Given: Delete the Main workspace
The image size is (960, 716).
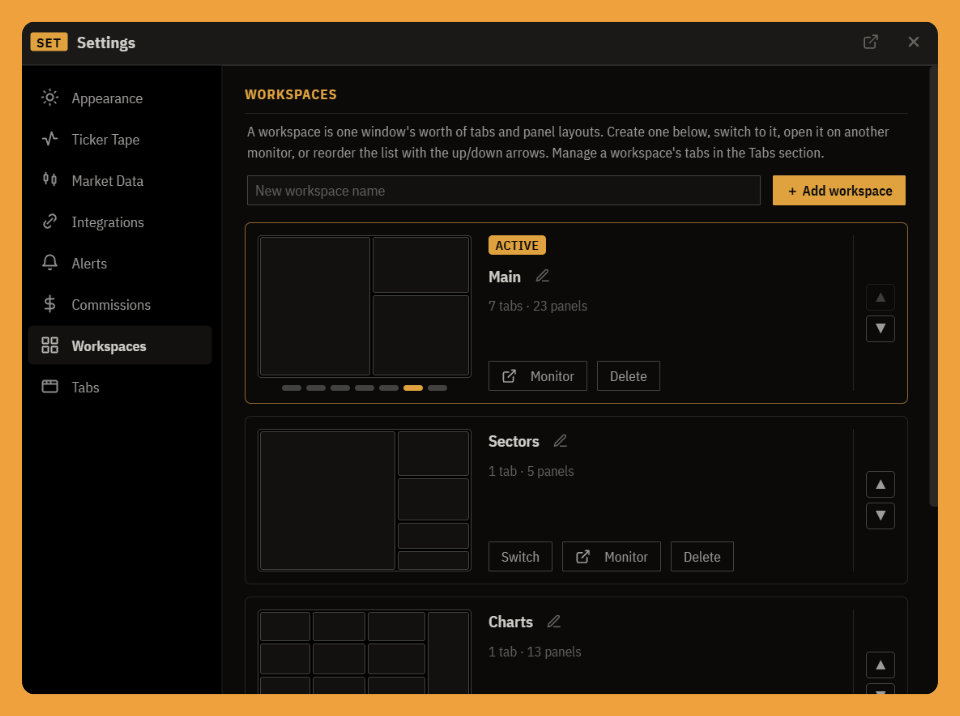Looking at the screenshot, I should [x=628, y=376].
